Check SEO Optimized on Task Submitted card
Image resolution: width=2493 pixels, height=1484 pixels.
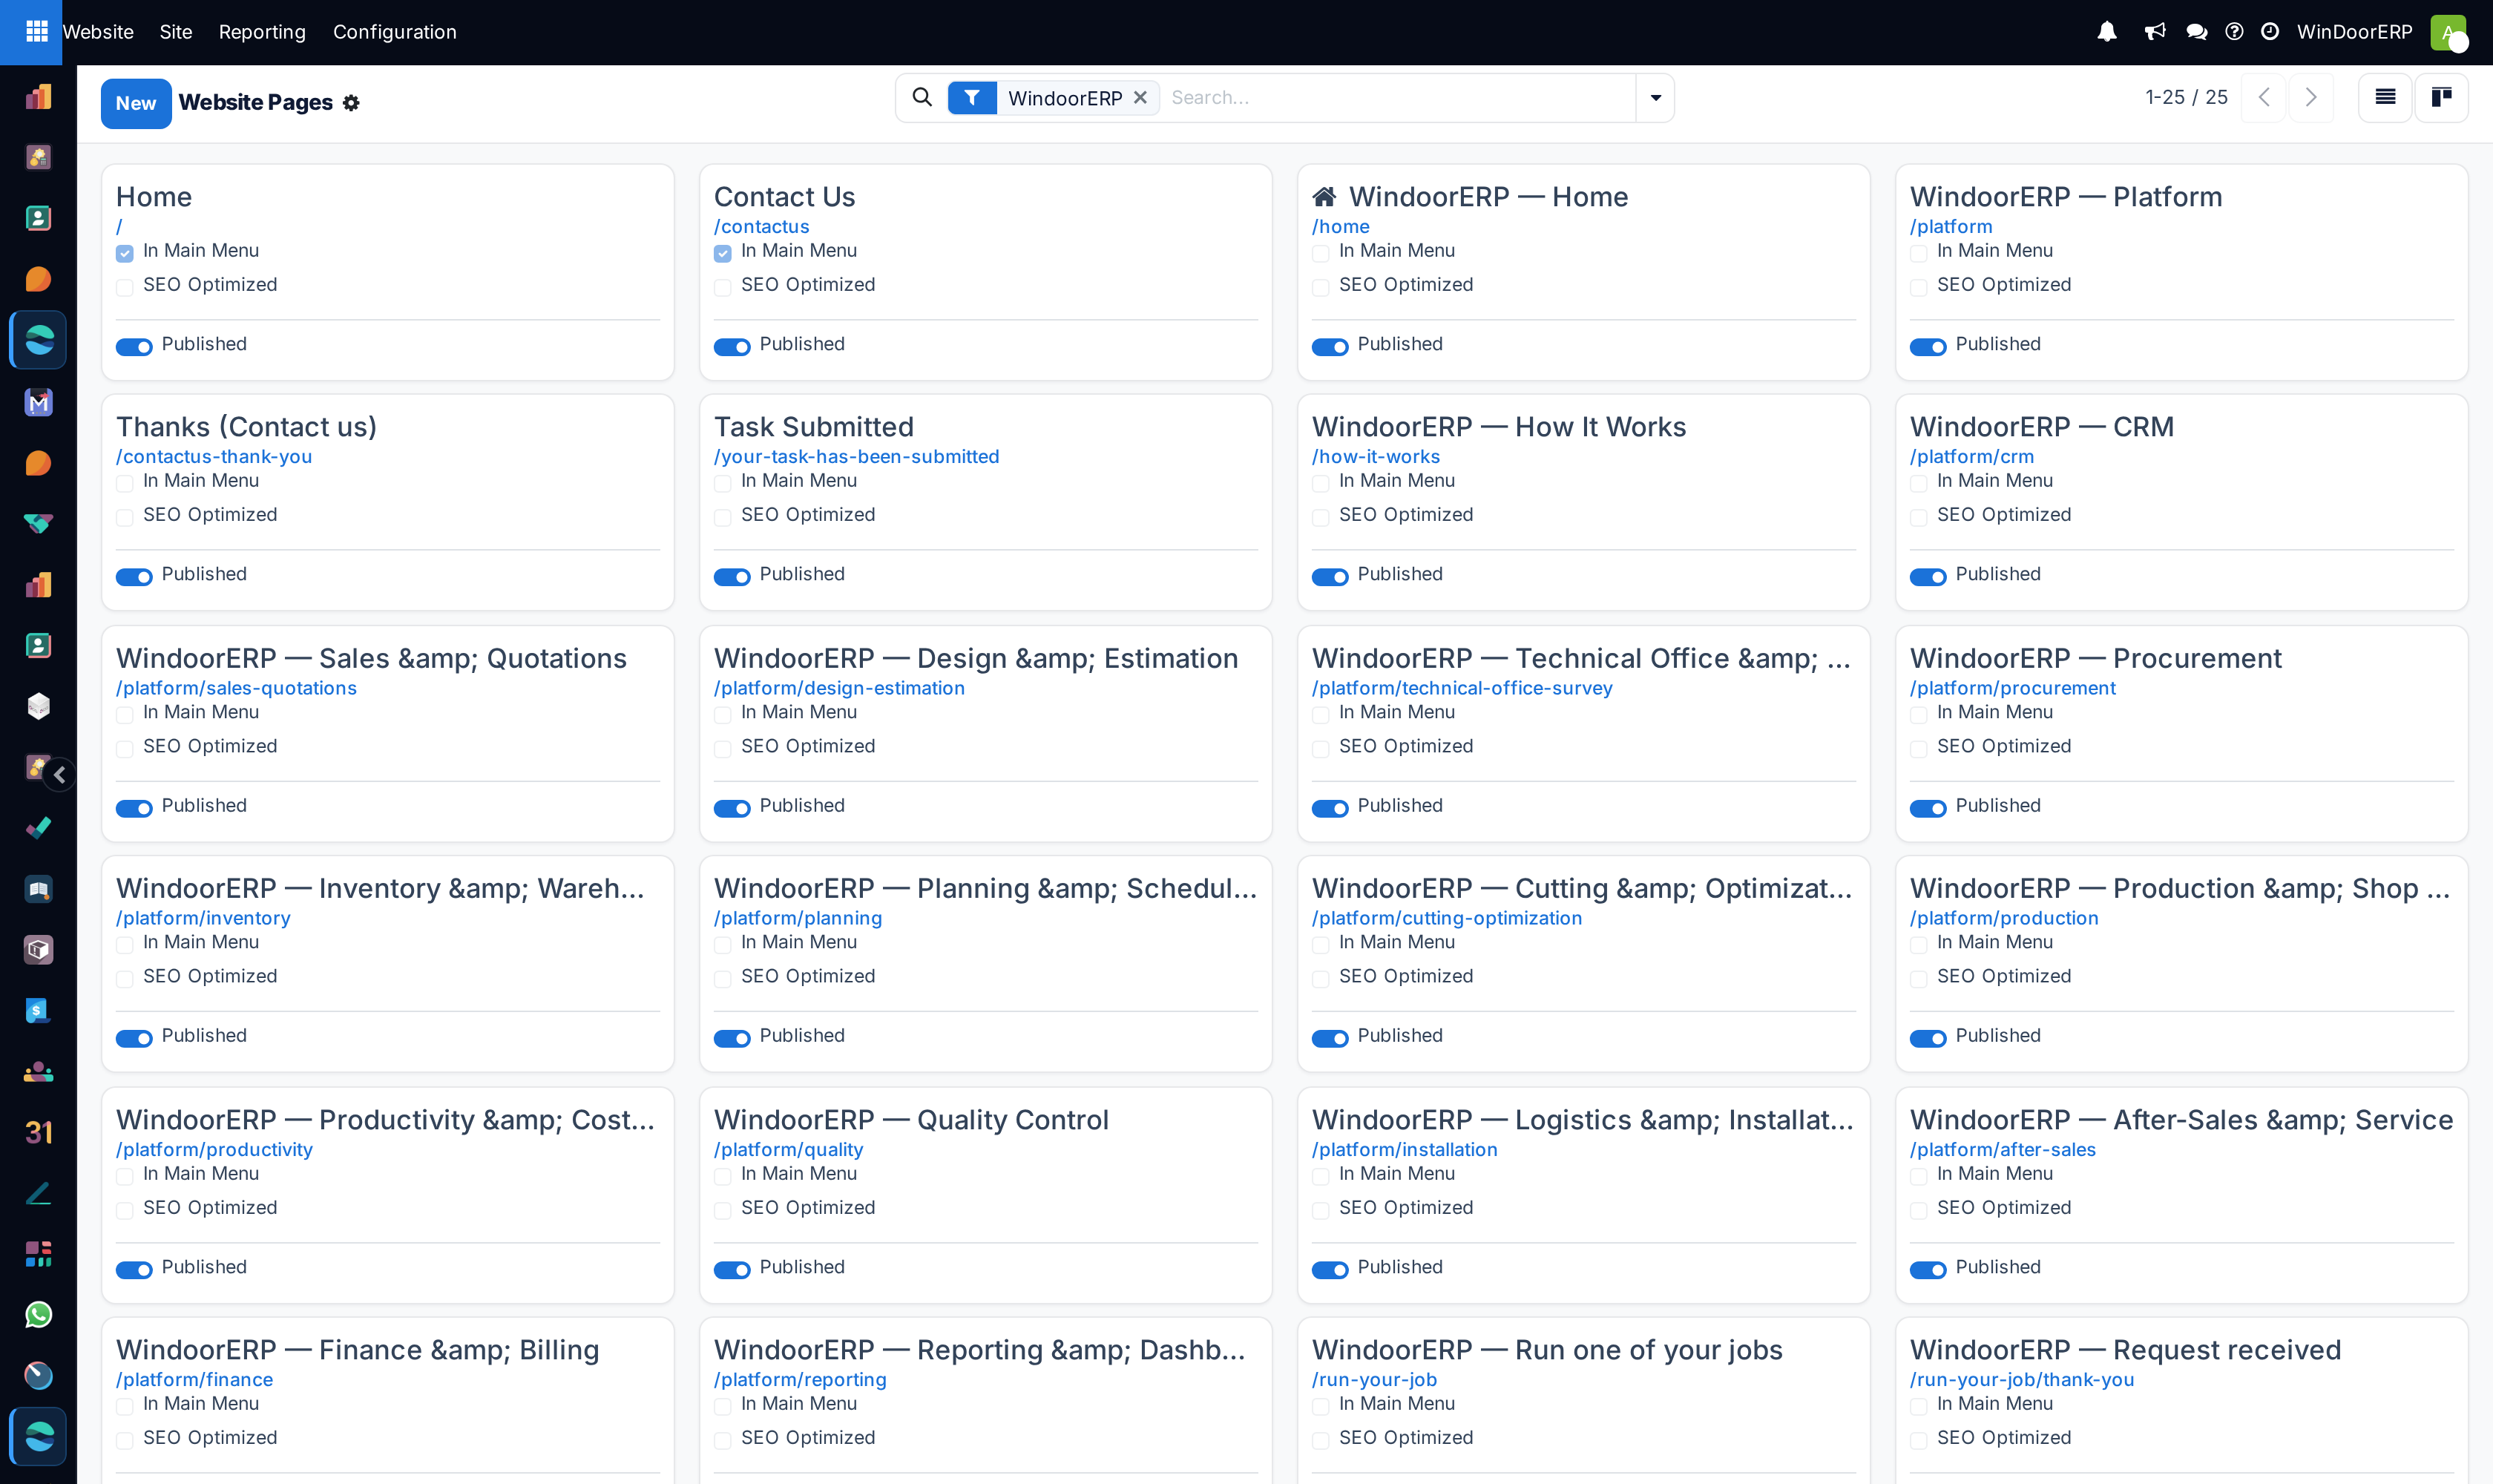[723, 517]
